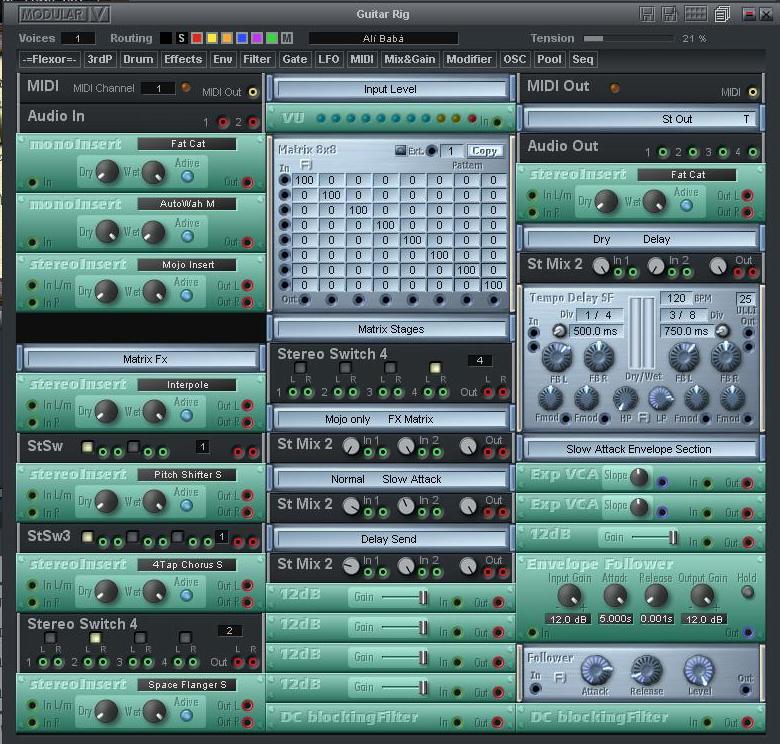Toggle Active on Space Flanger S insert
The image size is (780, 744).
click(x=187, y=715)
